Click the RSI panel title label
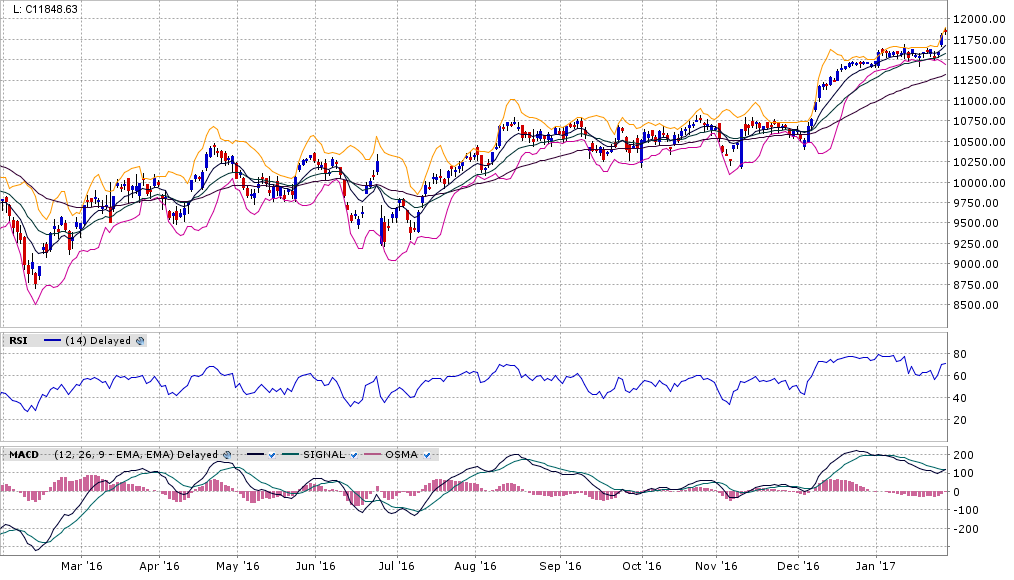 coord(18,341)
